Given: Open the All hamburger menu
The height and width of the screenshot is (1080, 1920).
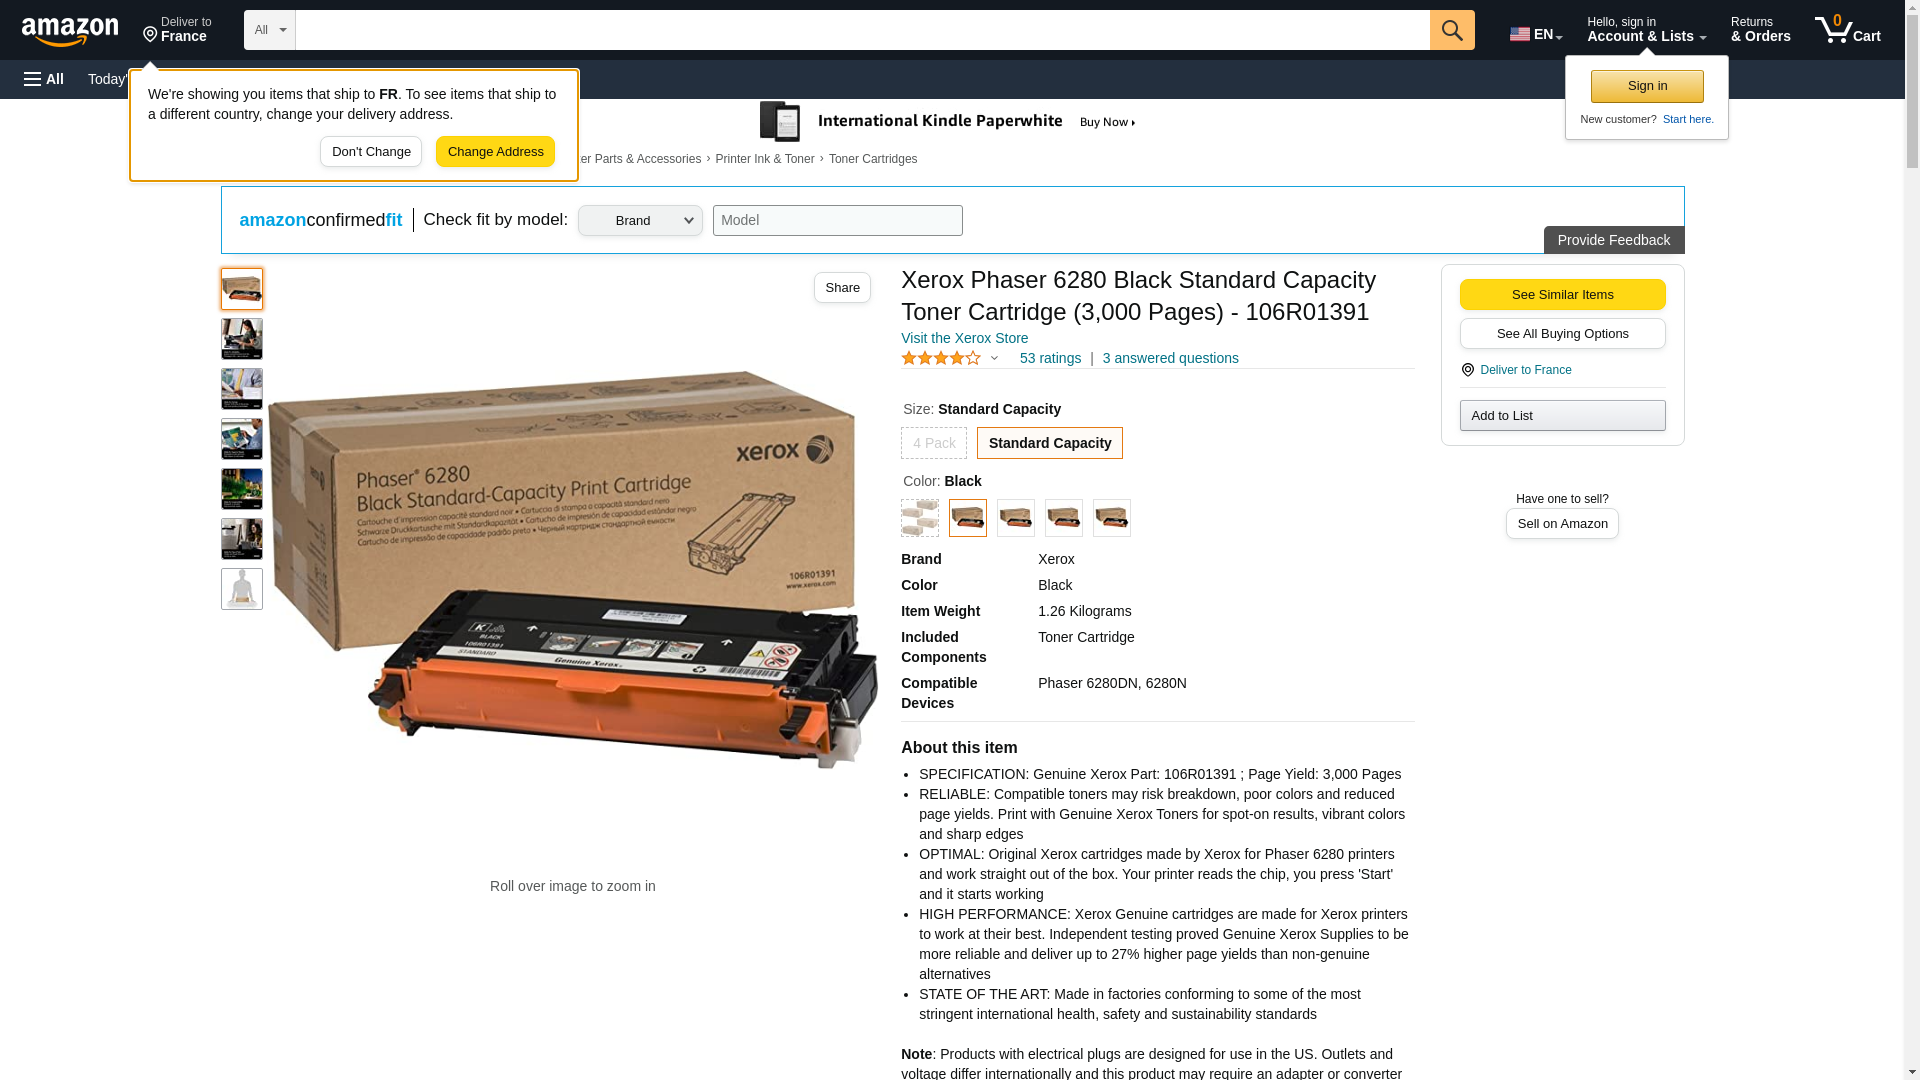Looking at the screenshot, I should (x=44, y=79).
